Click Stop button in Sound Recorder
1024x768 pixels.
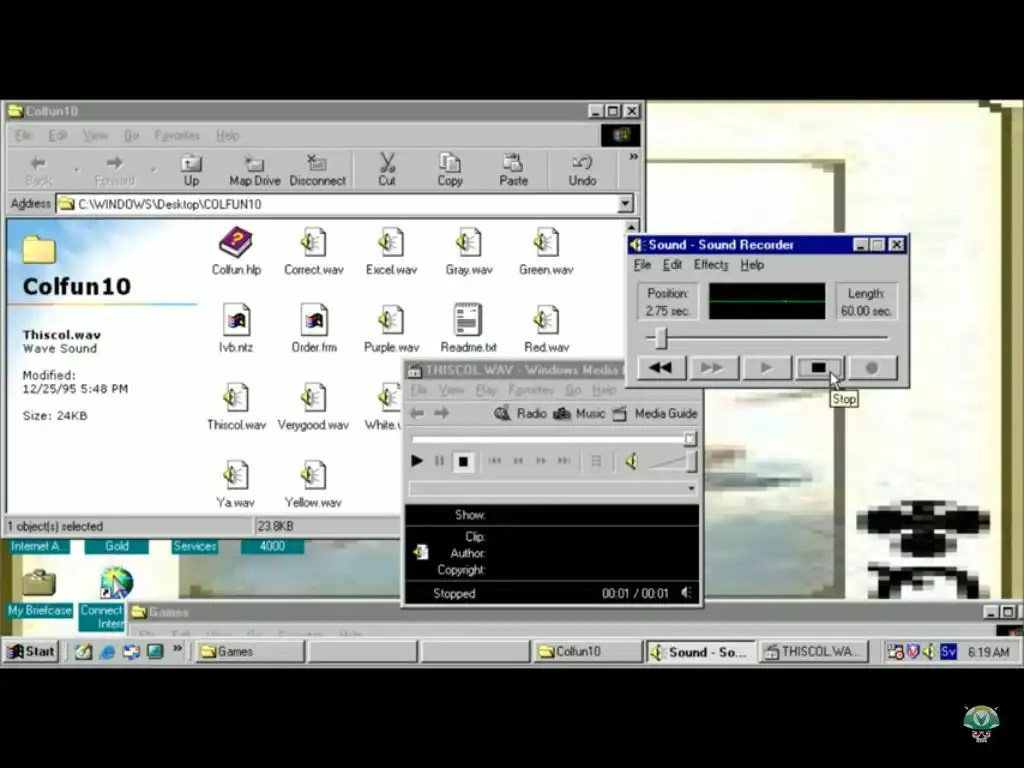(x=819, y=368)
